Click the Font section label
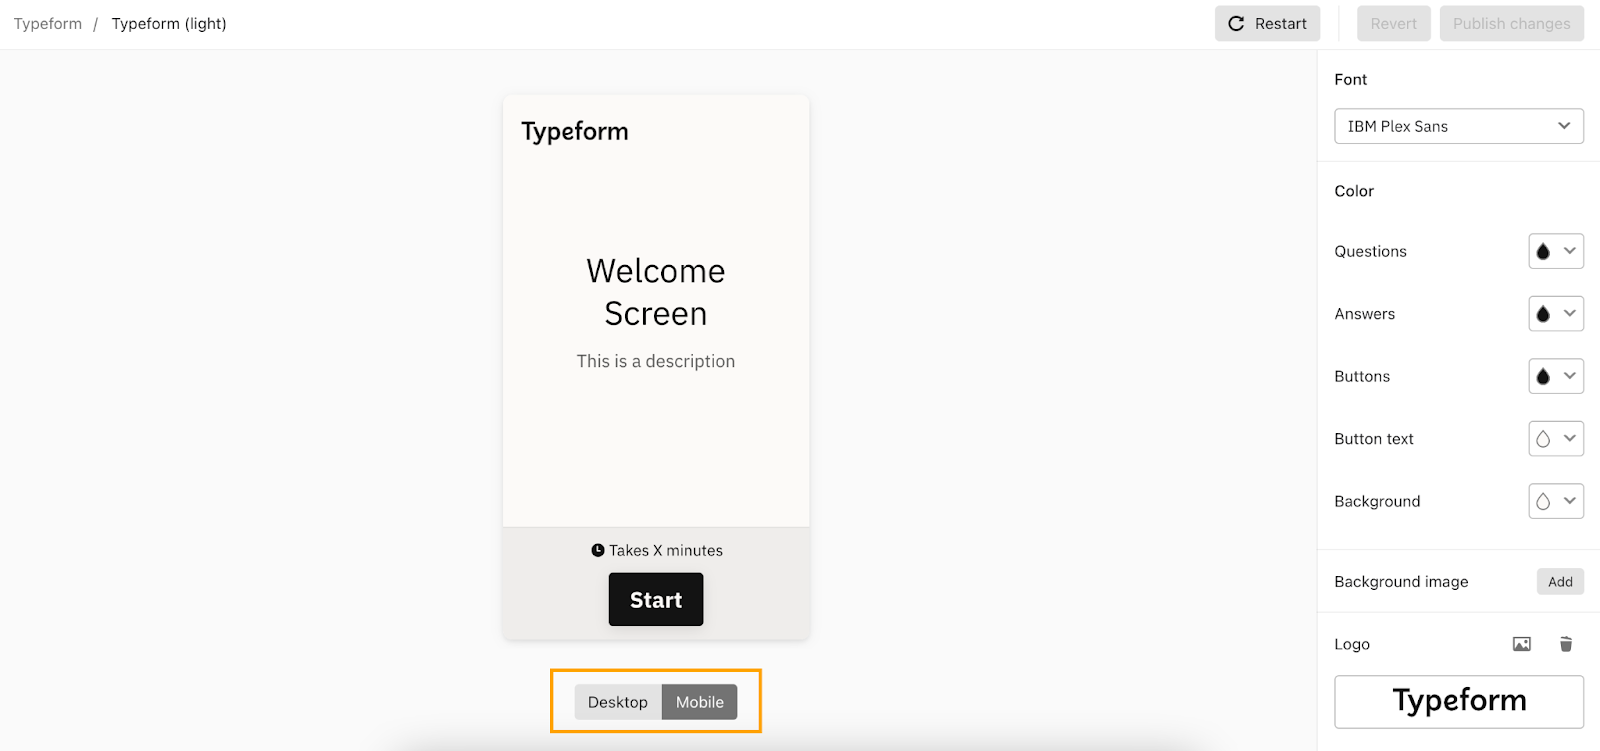1600x751 pixels. tap(1351, 79)
